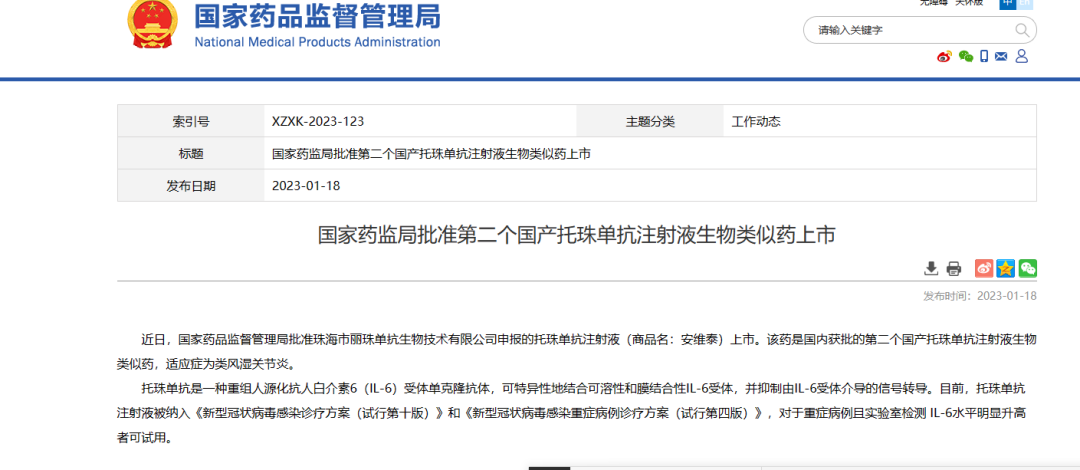1080x470 pixels.
Task: Click the 工作动态 category value
Action: (x=756, y=122)
